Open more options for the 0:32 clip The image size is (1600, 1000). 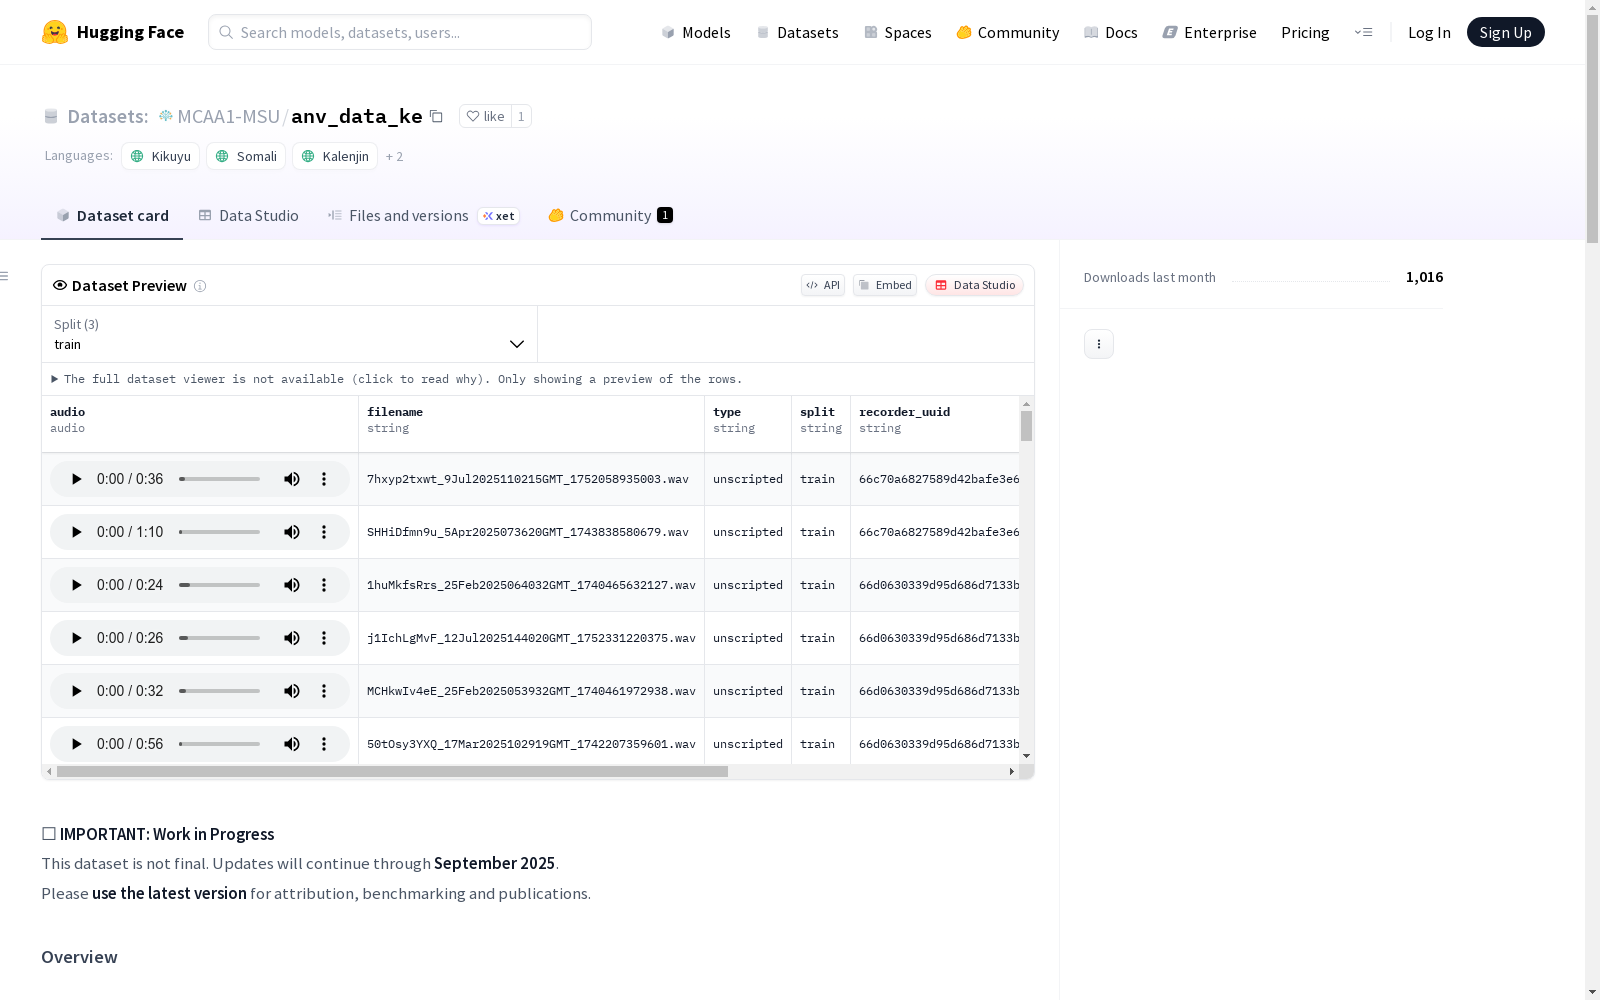[x=324, y=691]
